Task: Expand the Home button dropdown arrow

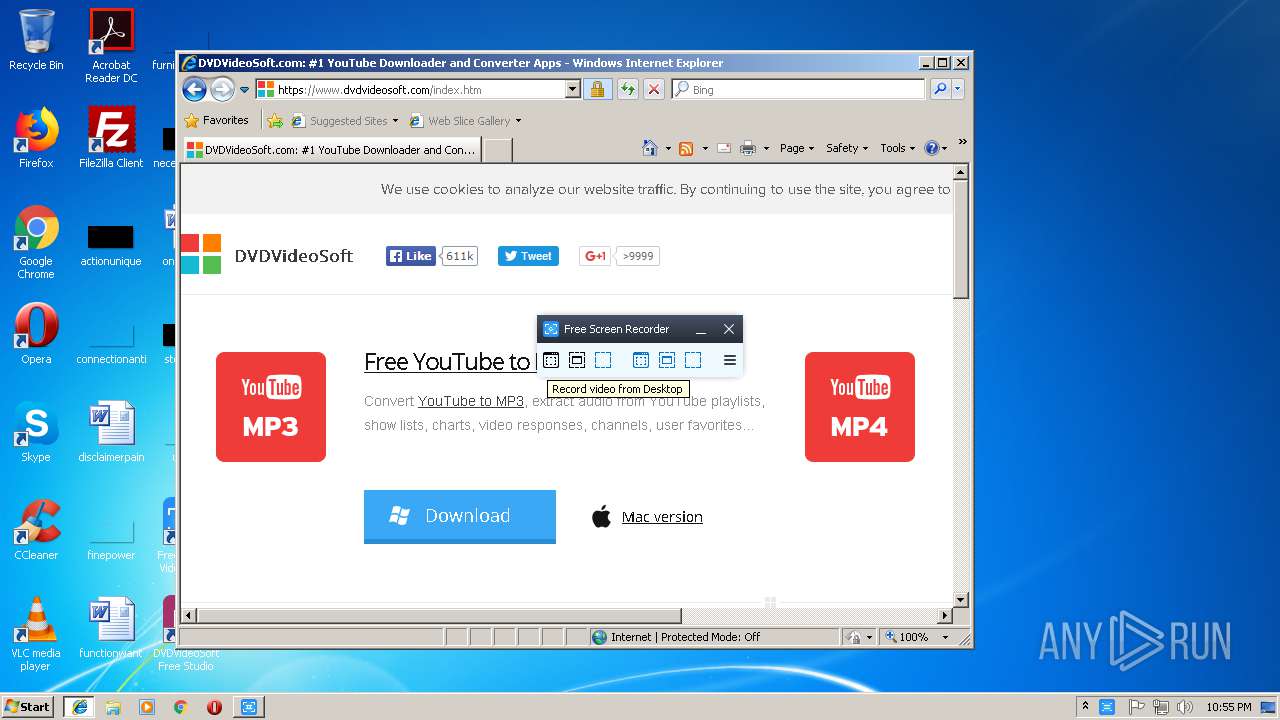Action: 668,148
